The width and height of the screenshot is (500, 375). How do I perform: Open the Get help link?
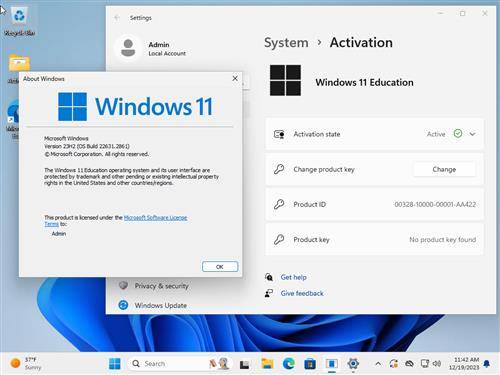(x=293, y=277)
